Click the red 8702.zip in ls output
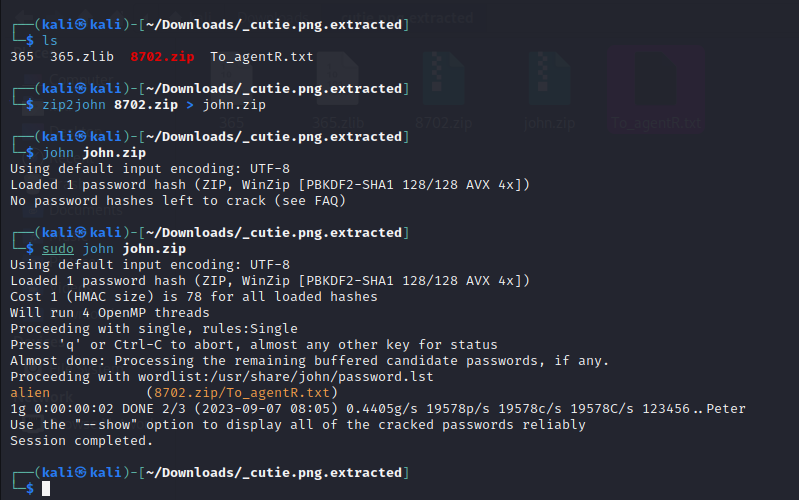799x500 pixels. pos(162,57)
